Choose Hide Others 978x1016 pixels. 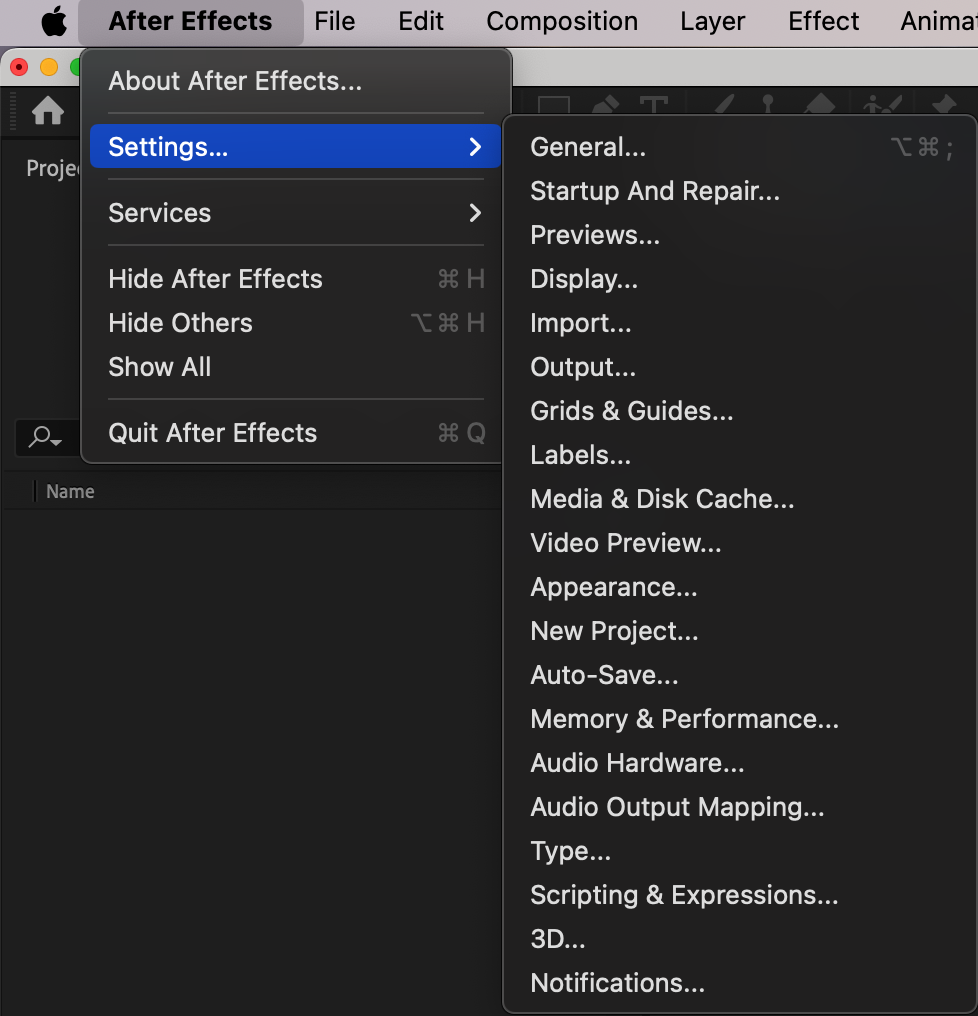coord(181,323)
